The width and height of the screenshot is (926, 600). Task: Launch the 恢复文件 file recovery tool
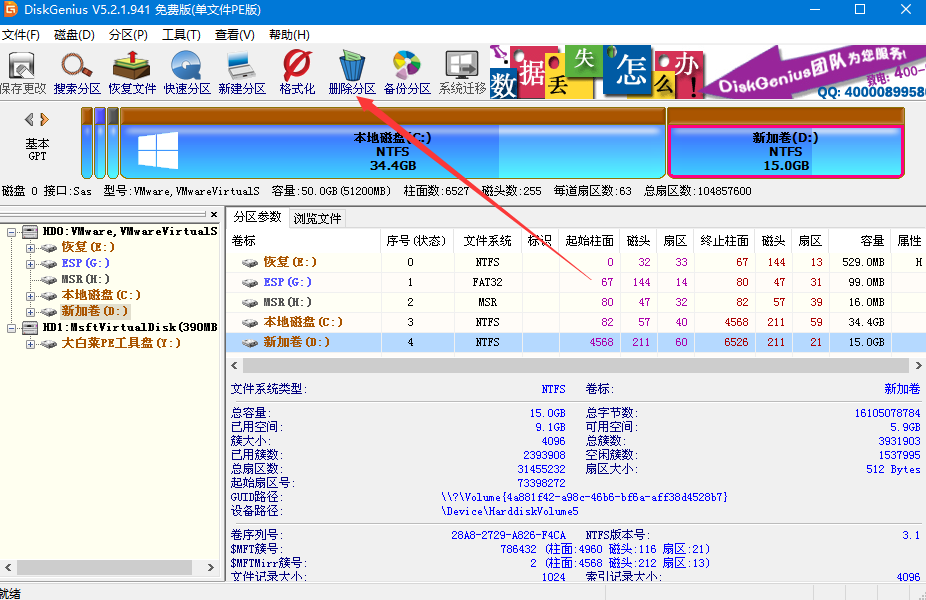pos(132,72)
